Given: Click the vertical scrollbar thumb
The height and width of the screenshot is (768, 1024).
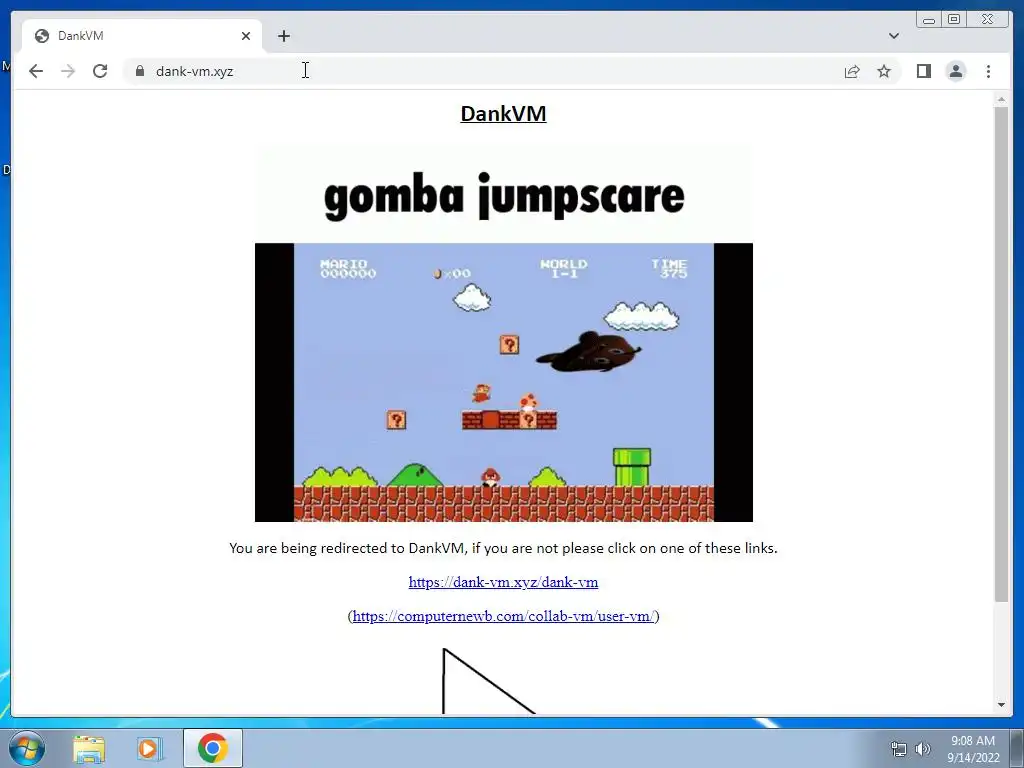Looking at the screenshot, I should [1001, 354].
